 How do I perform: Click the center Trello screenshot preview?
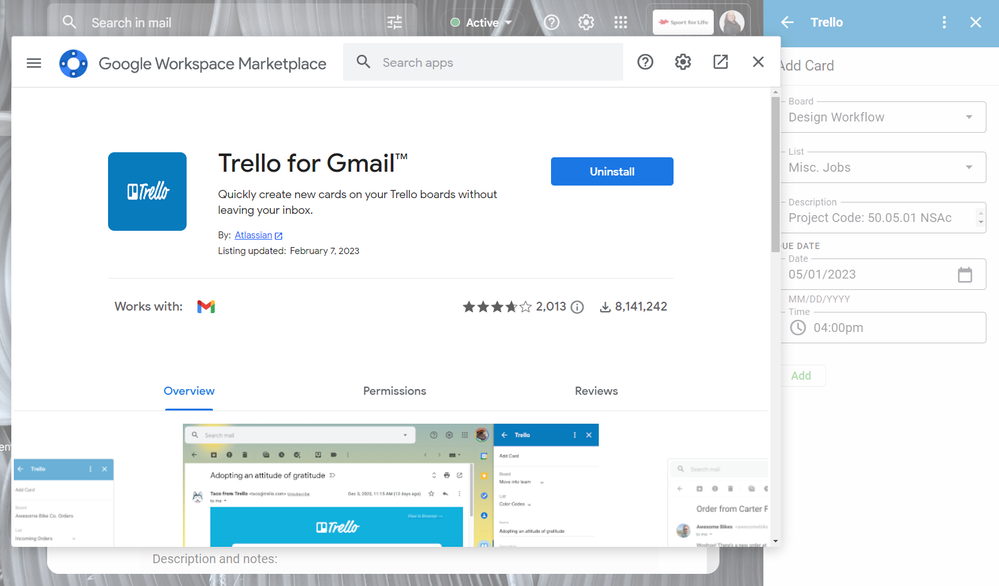coord(391,485)
